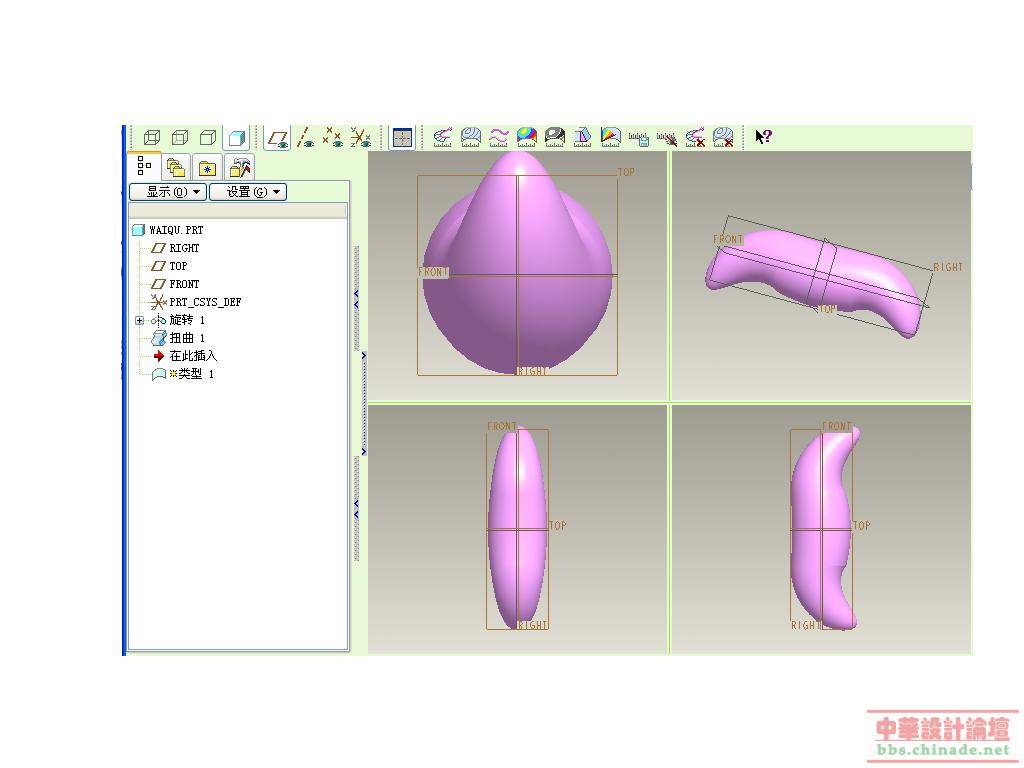Expand the 旋转 1 feature node

pos(139,321)
